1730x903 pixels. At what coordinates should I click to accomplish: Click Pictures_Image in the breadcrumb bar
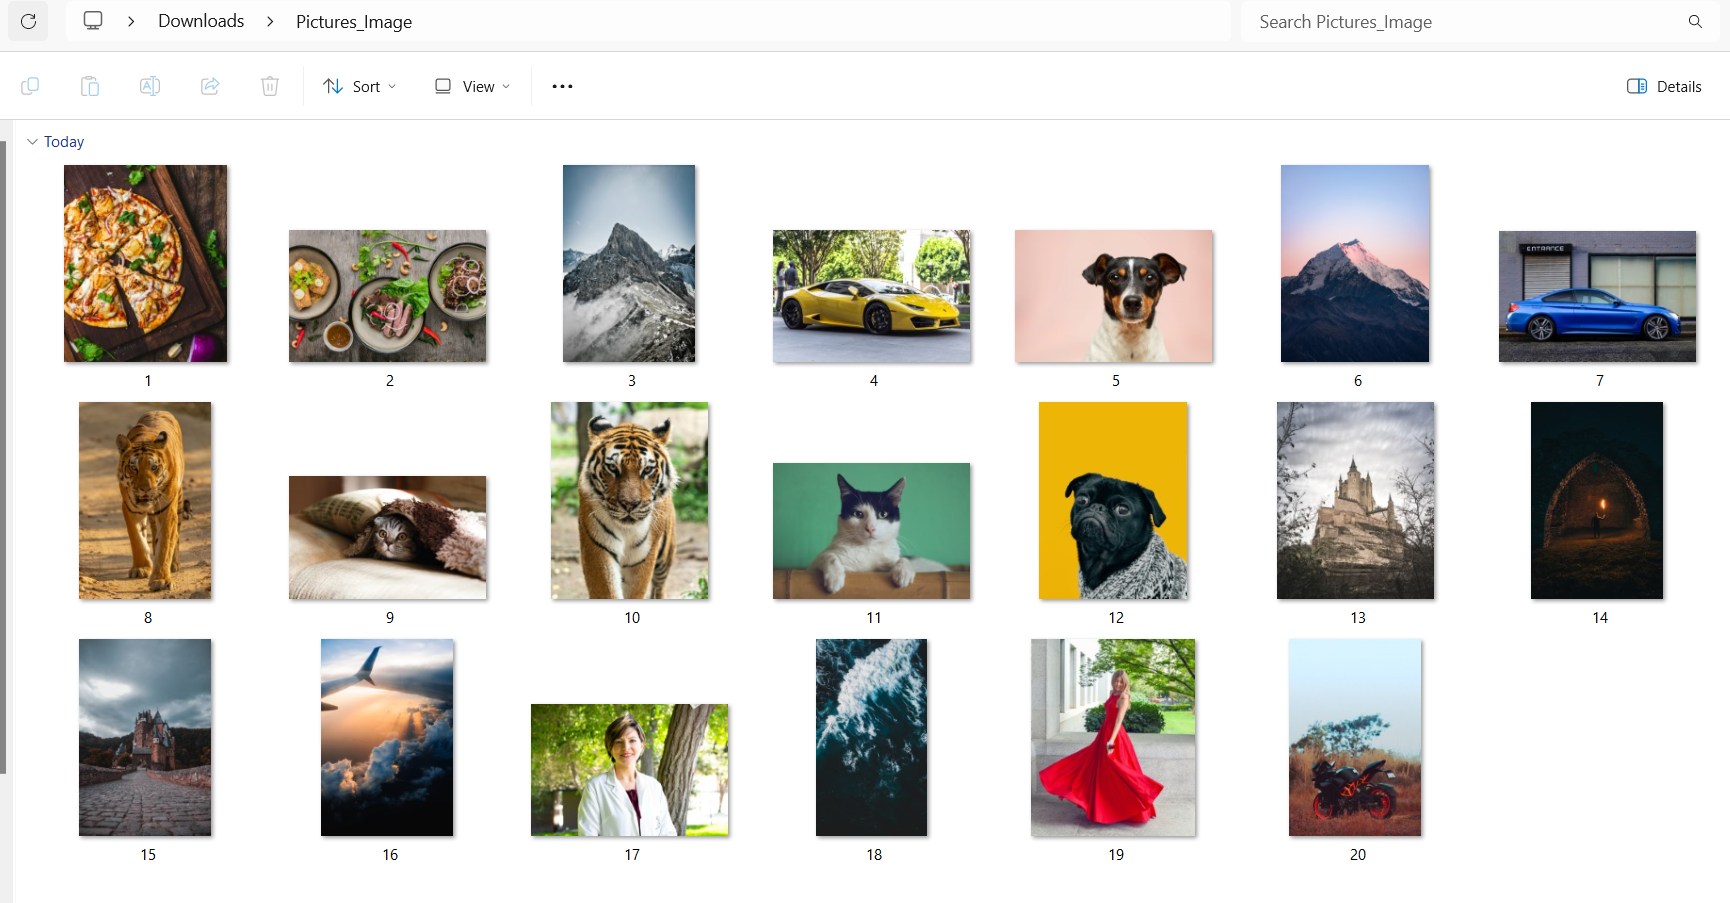[x=352, y=21]
